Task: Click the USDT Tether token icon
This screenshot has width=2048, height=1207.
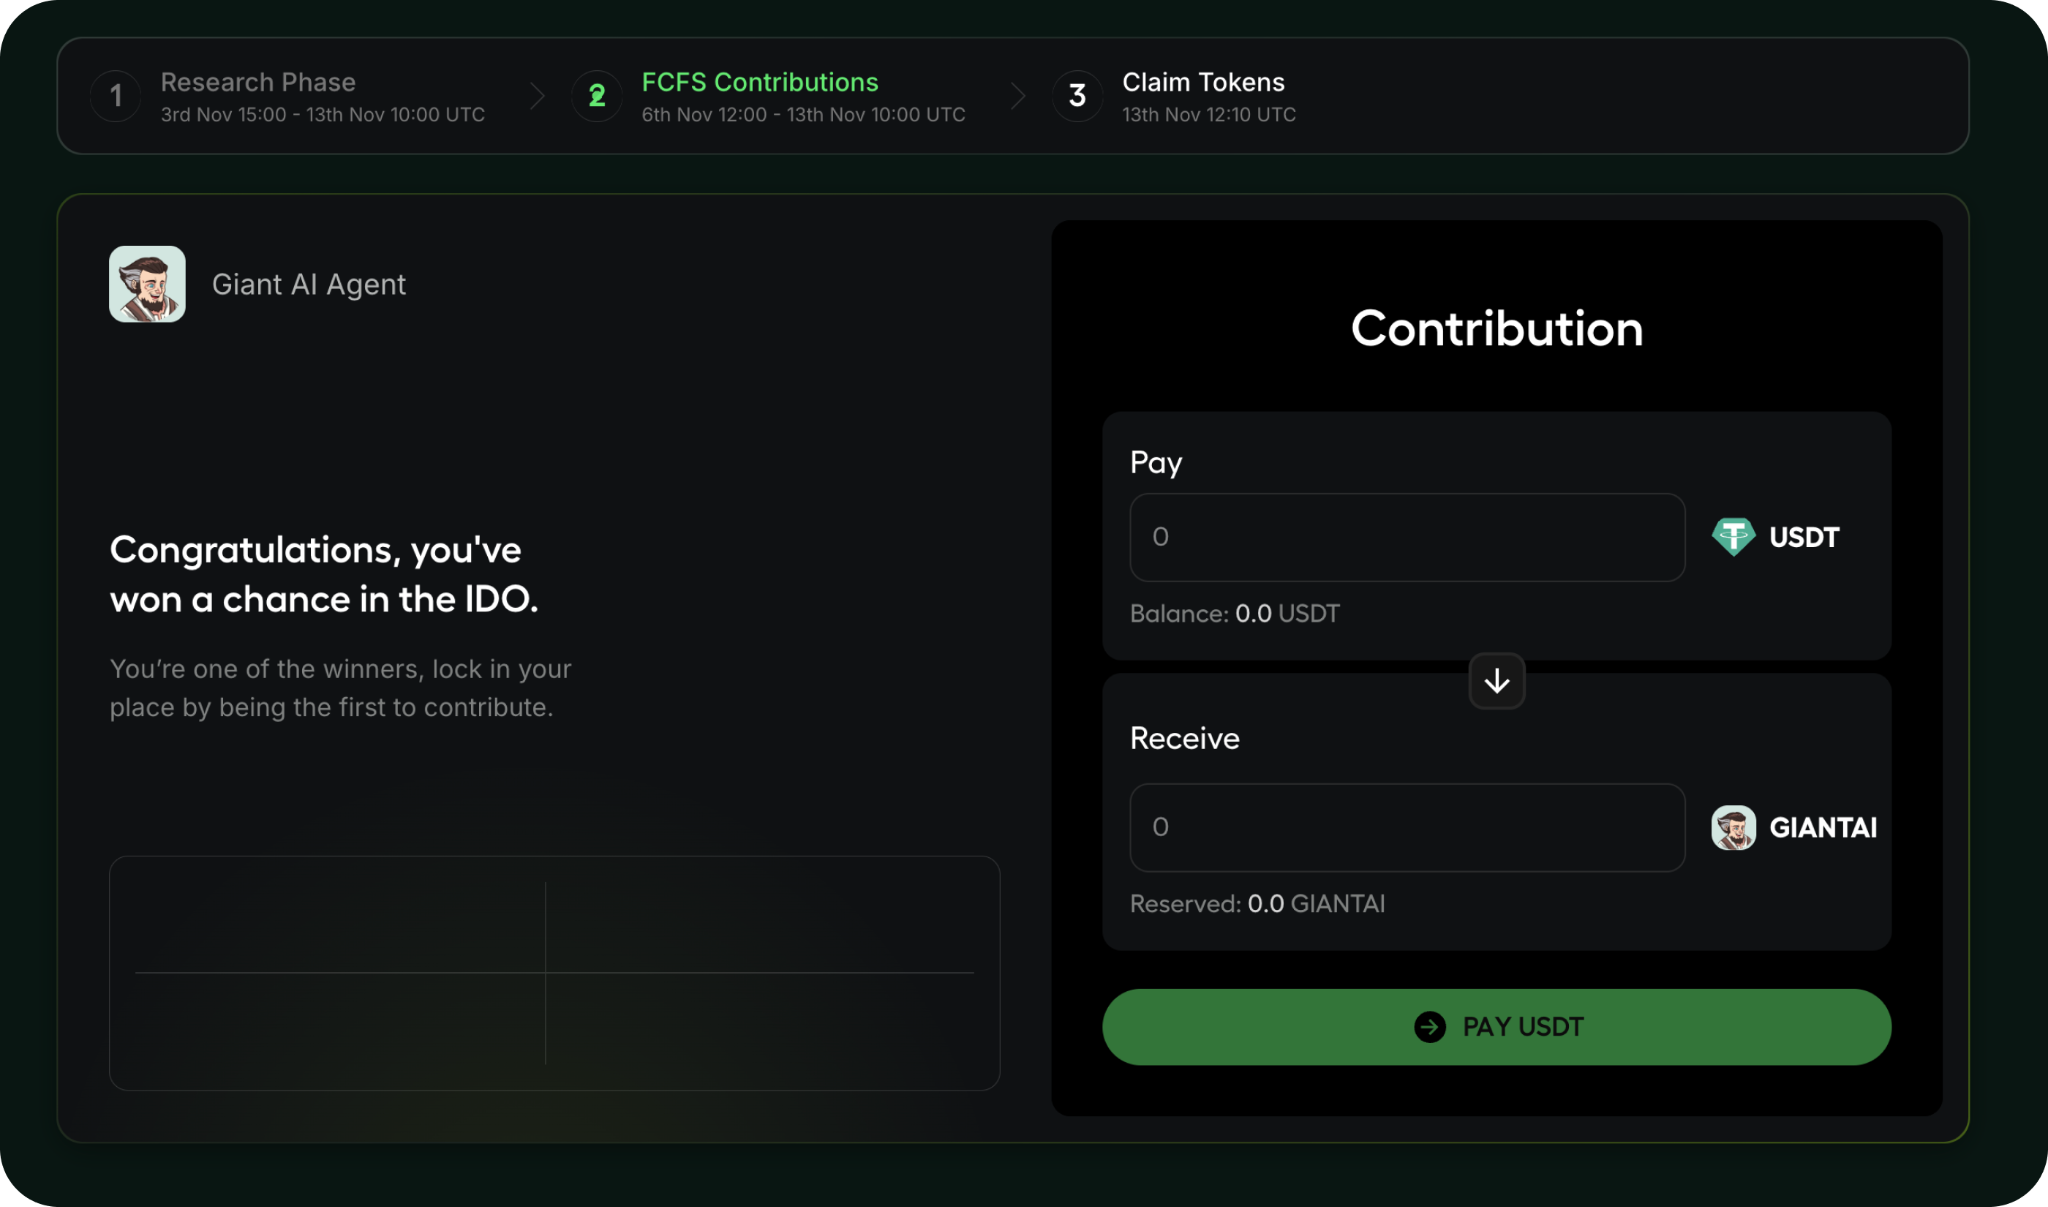Action: (x=1733, y=537)
